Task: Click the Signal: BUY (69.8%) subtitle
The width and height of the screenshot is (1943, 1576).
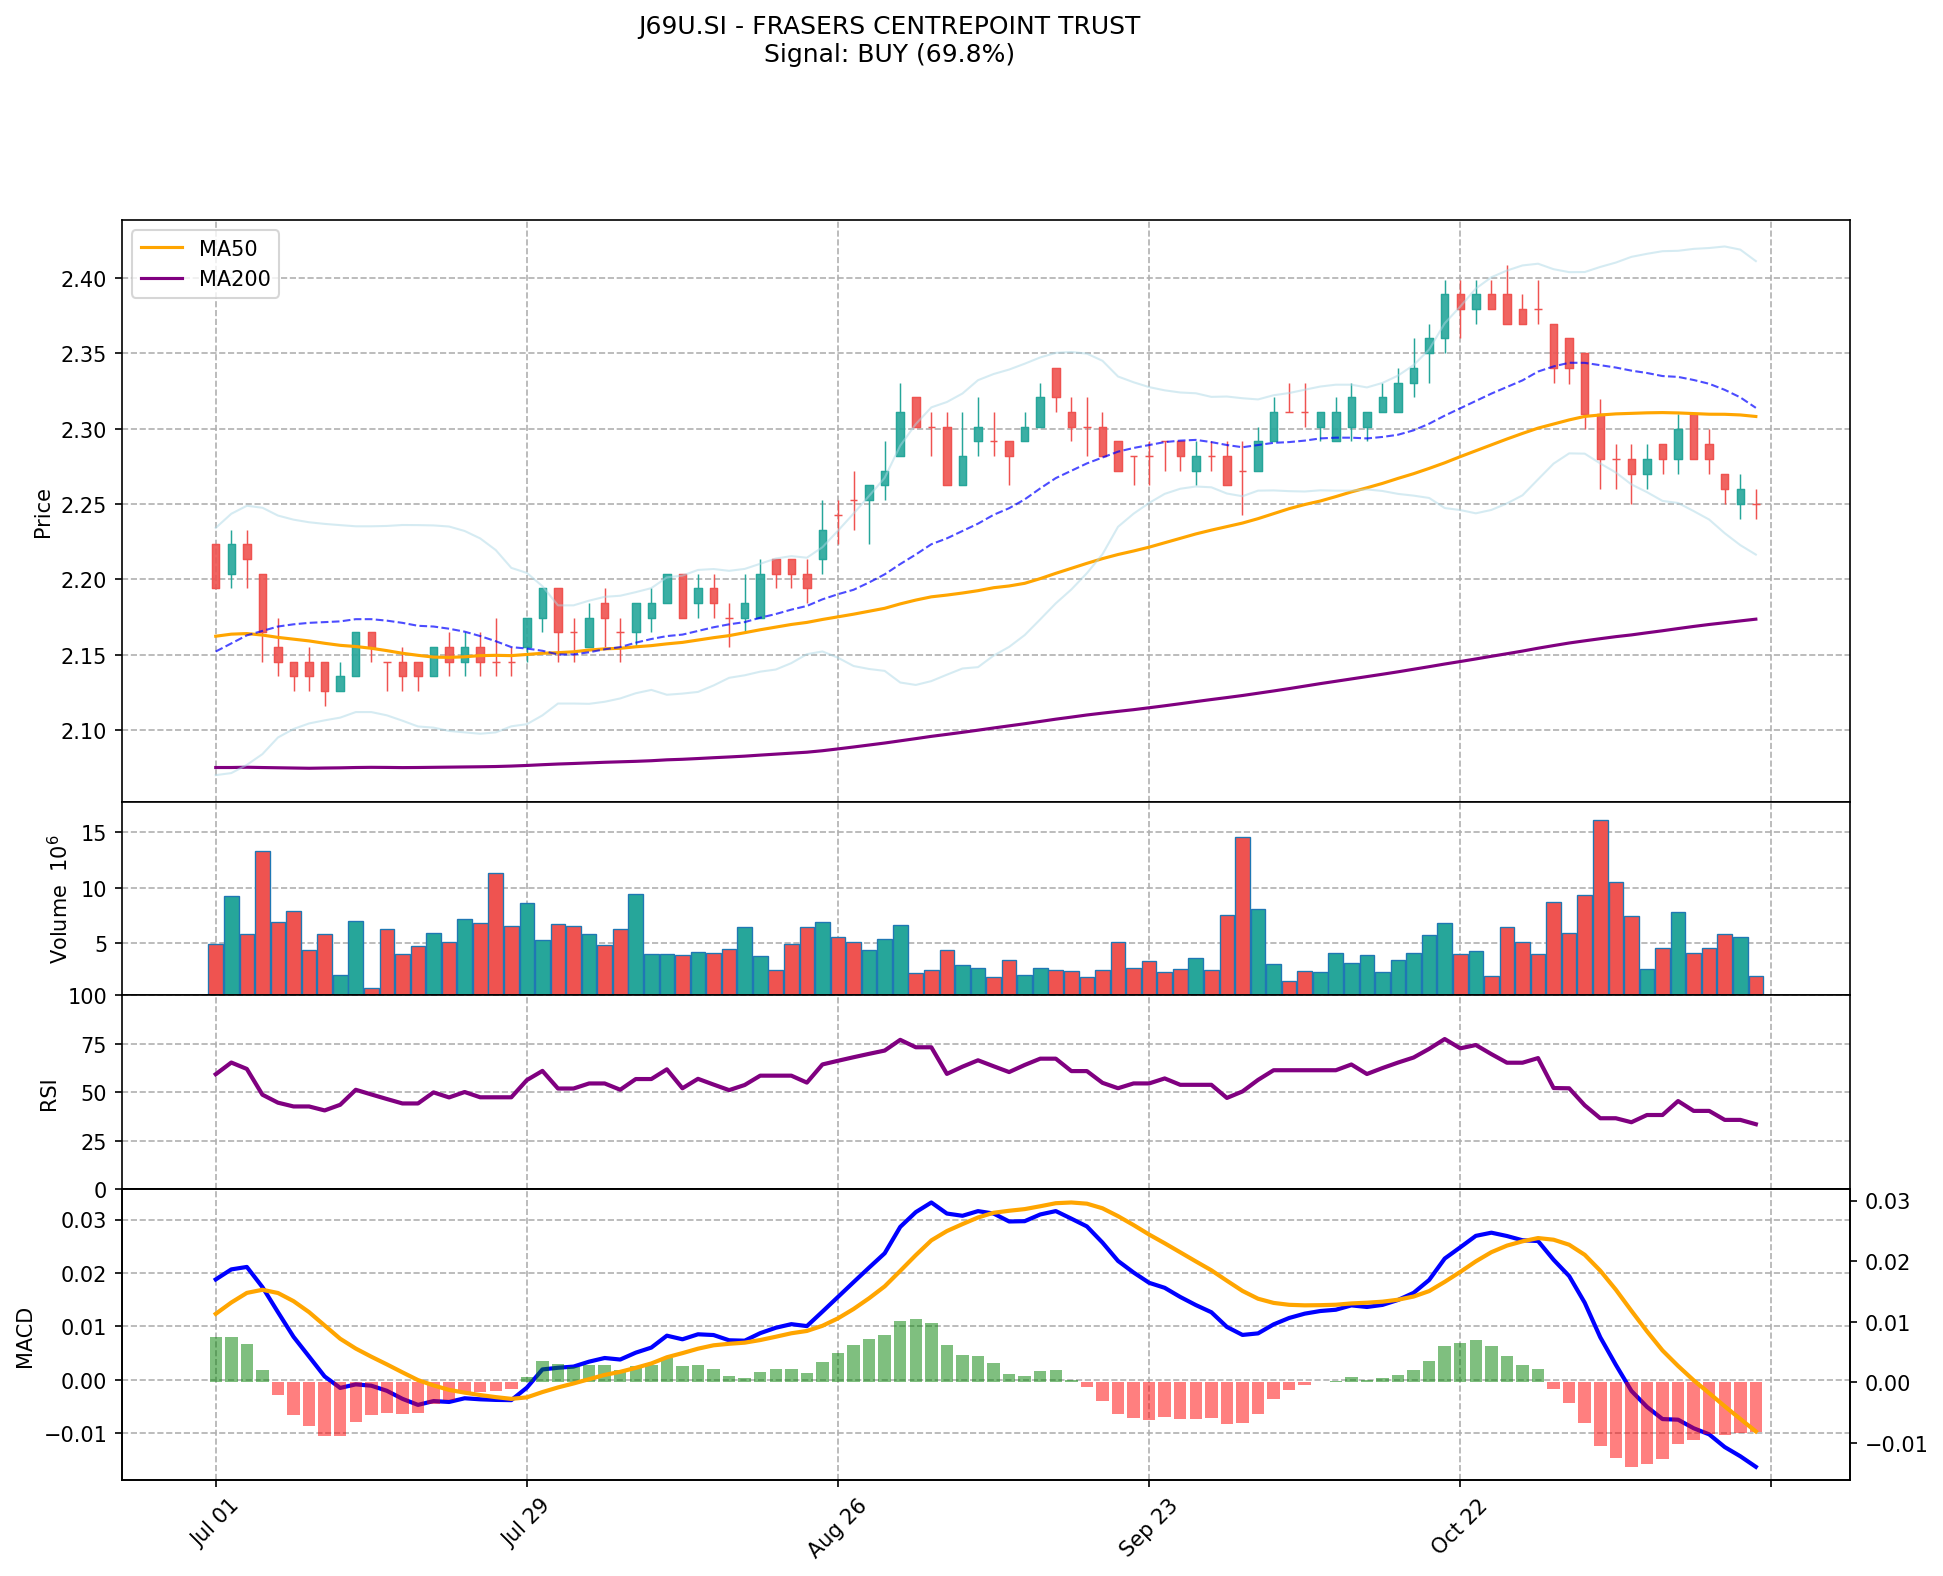Action: 889,54
